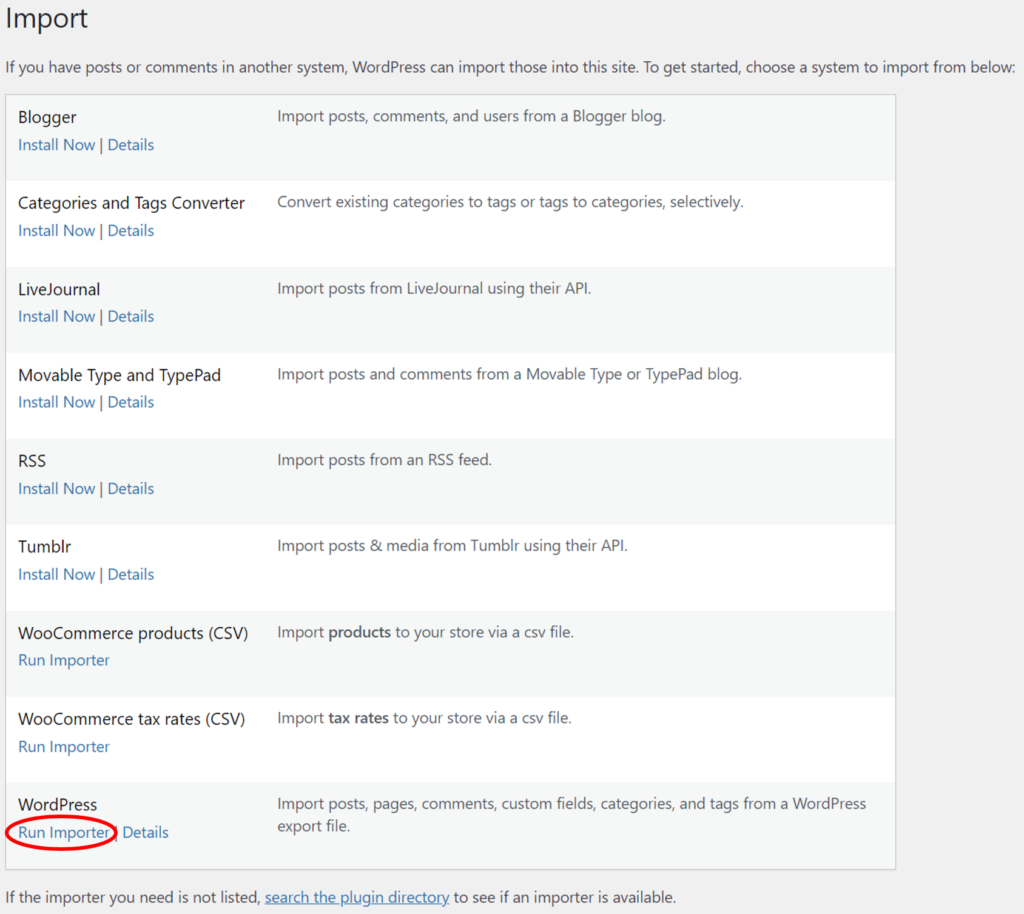Select the WooCommerce tax rates (CSV) title
Viewport: 1024px width, 914px height.
pos(131,719)
